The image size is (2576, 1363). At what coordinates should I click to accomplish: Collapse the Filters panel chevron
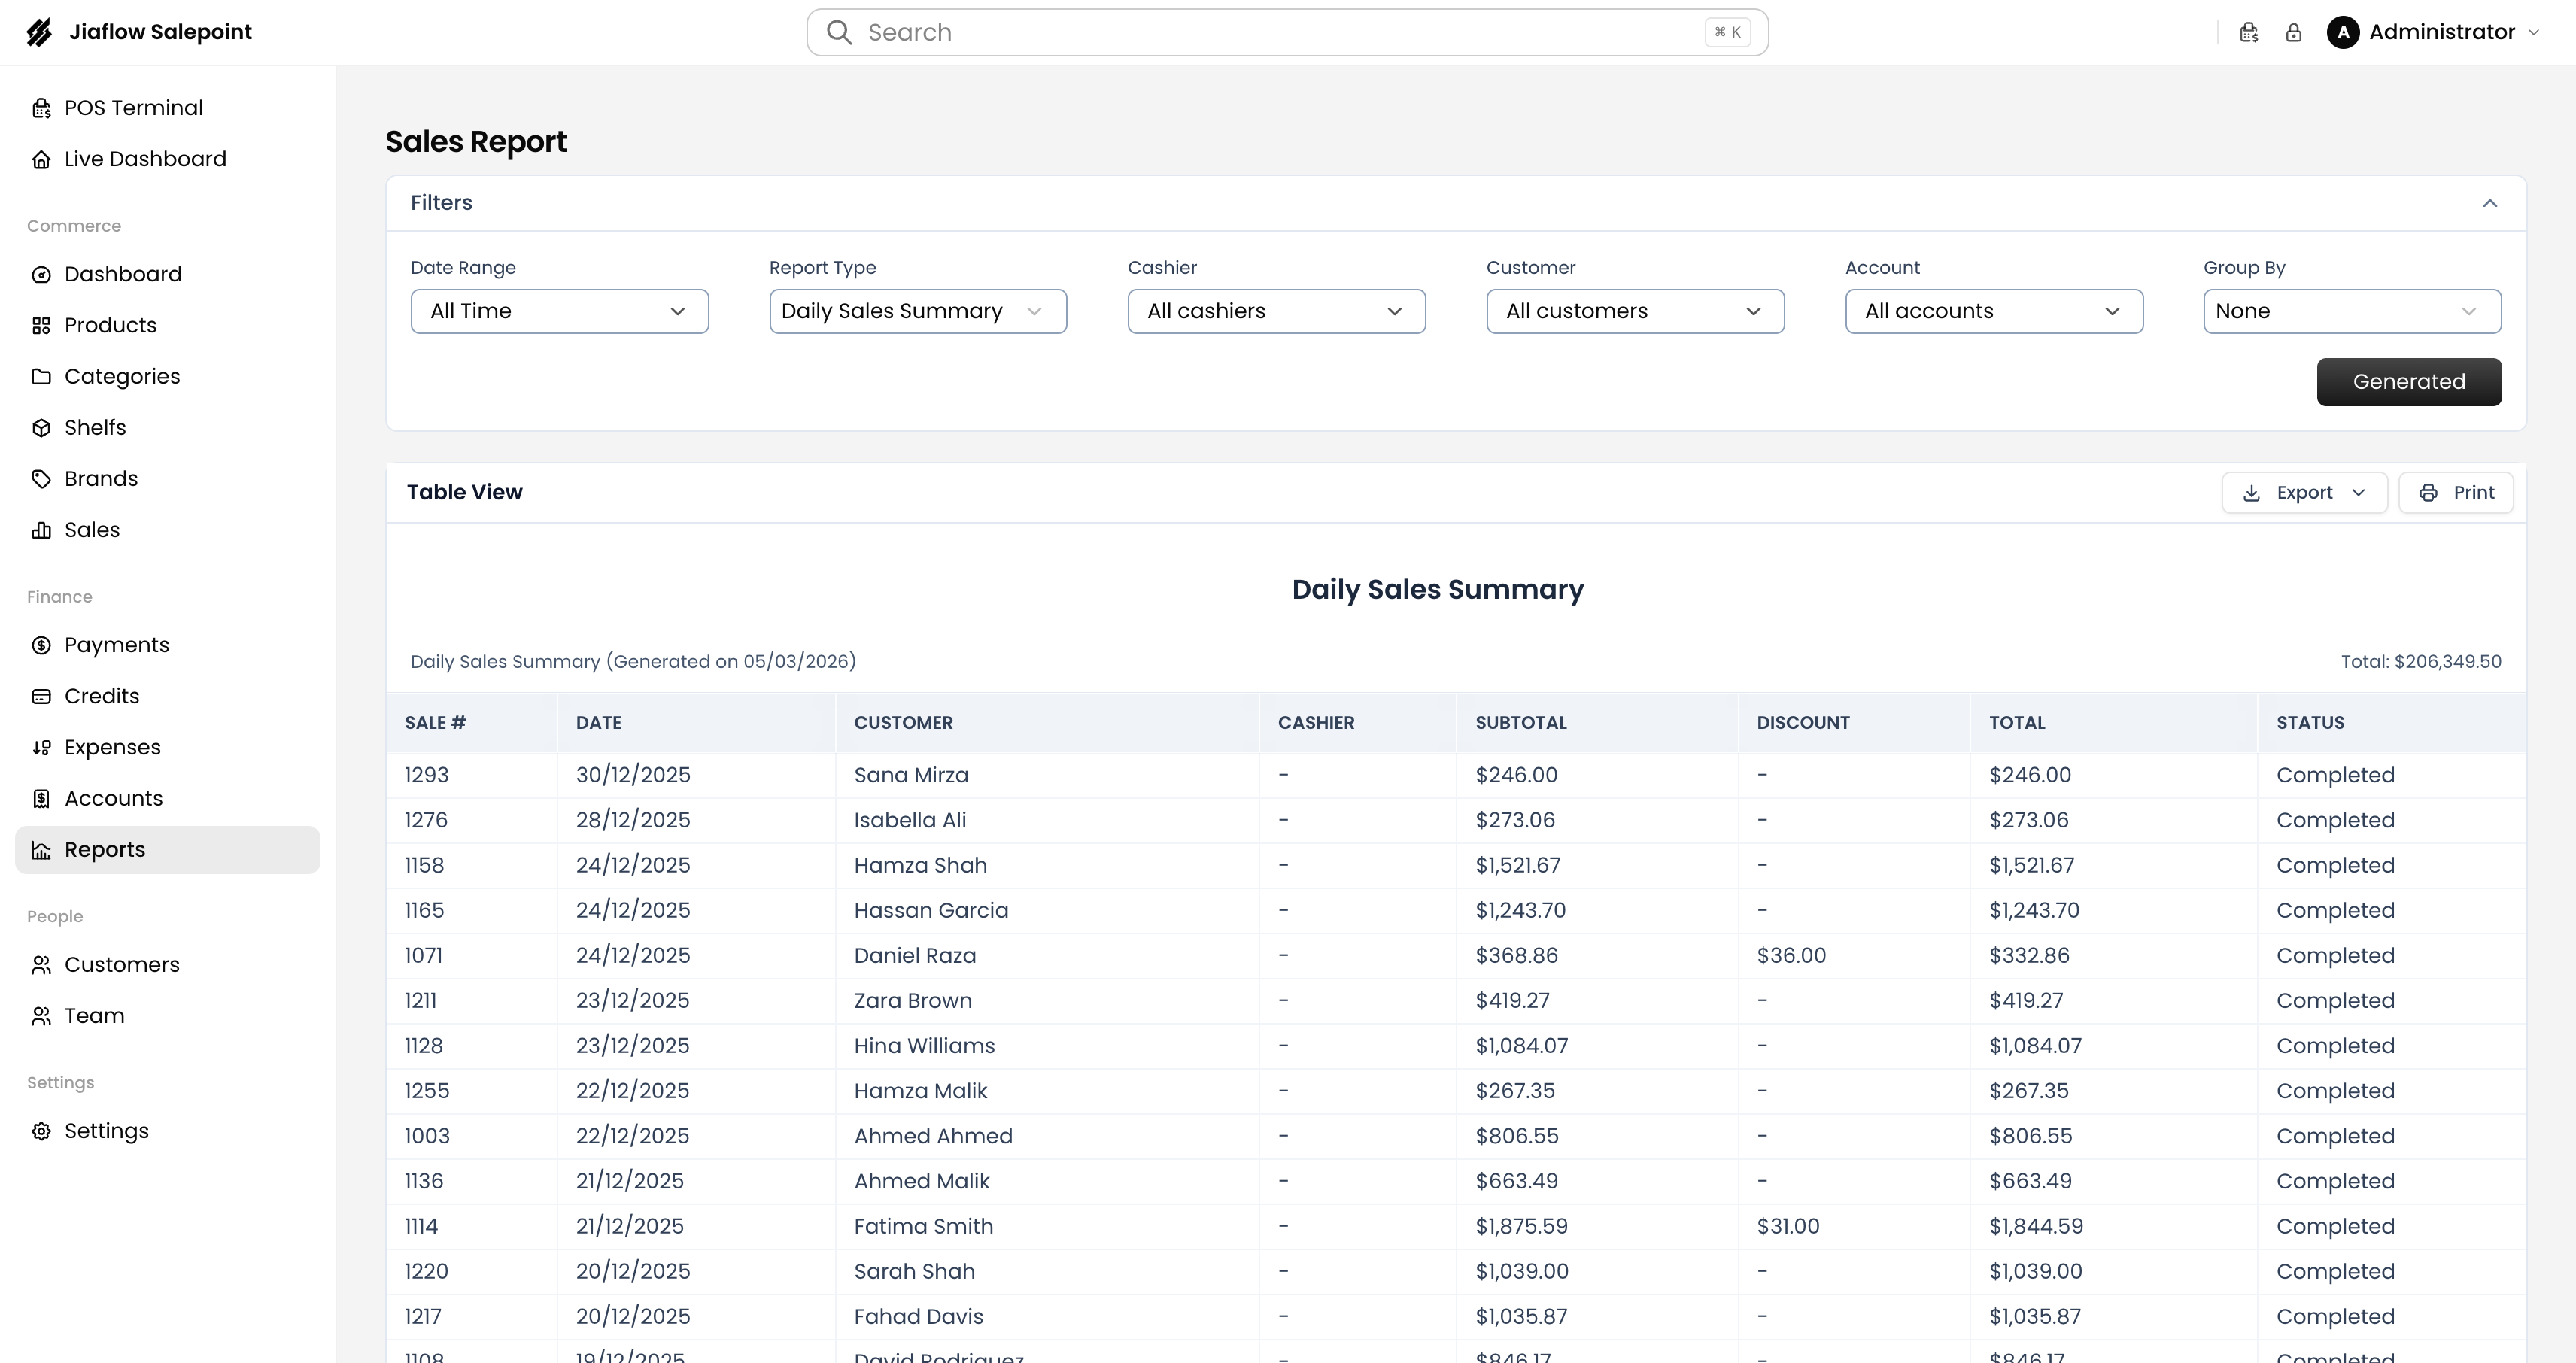coord(2490,203)
